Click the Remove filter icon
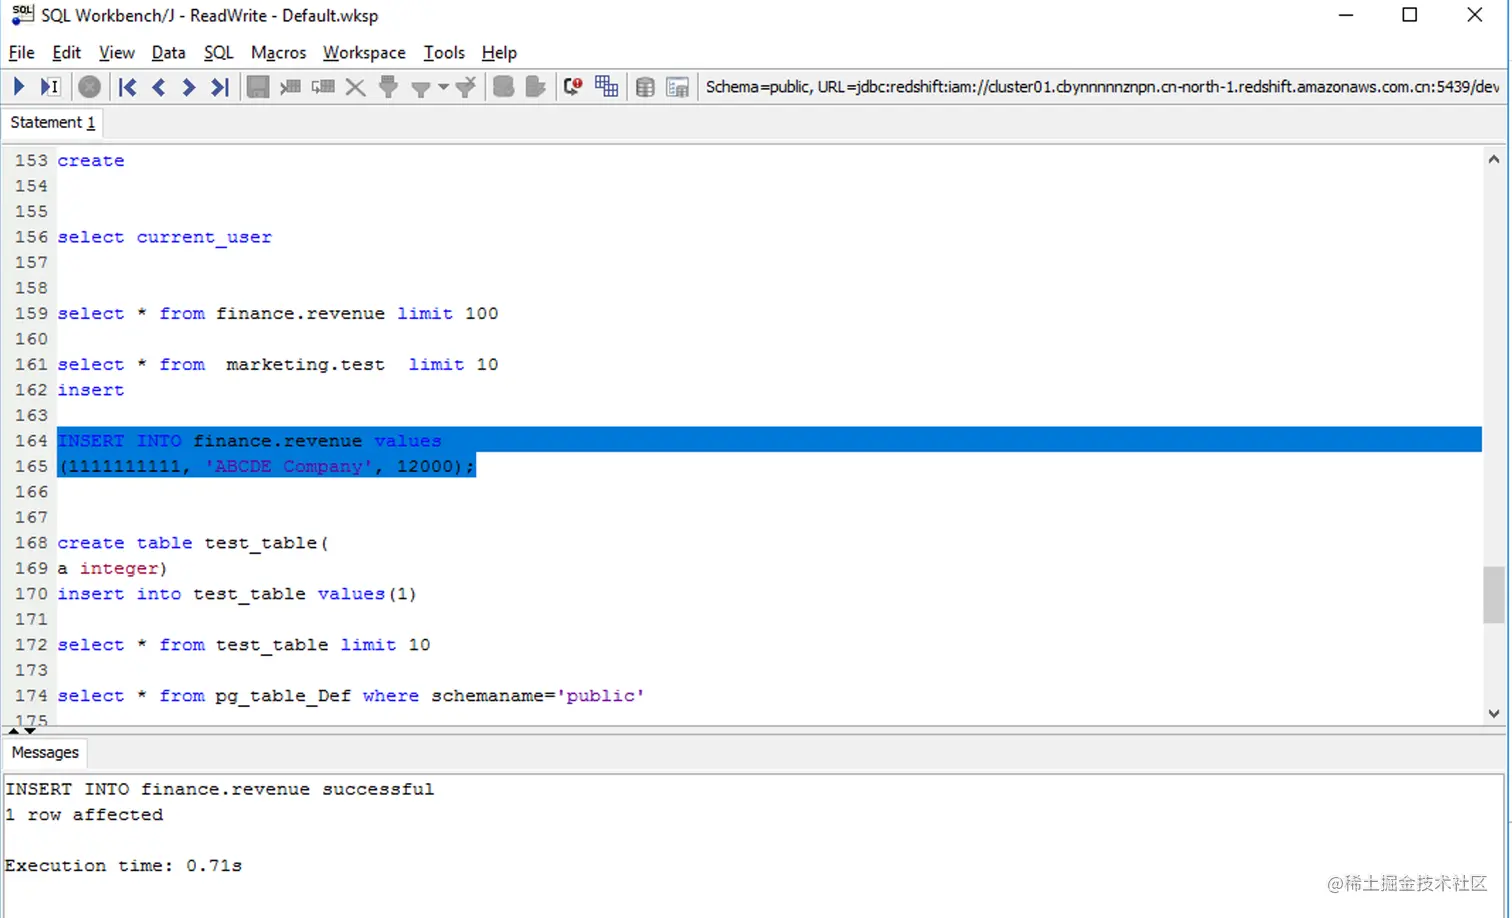 point(465,87)
